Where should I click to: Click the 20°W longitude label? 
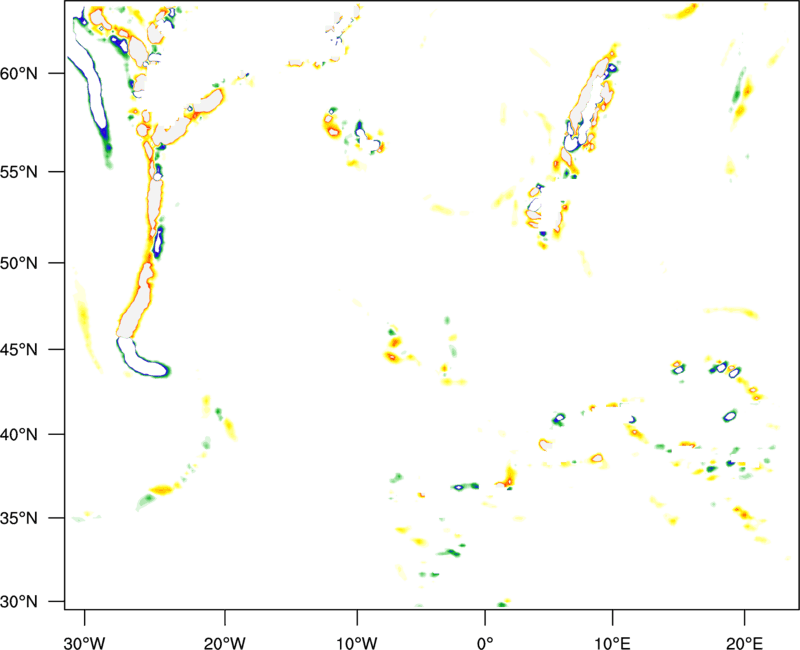225,643
